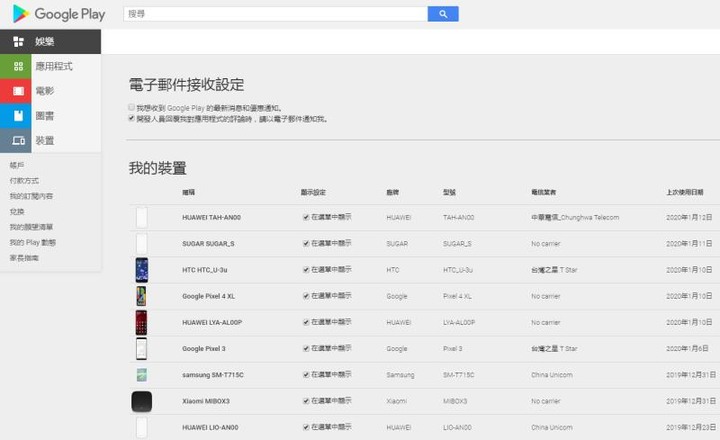Screen dimensions: 720x440
Task: Click the HUAWEI LIO-AN00 device thumbnail
Action: click(142, 427)
